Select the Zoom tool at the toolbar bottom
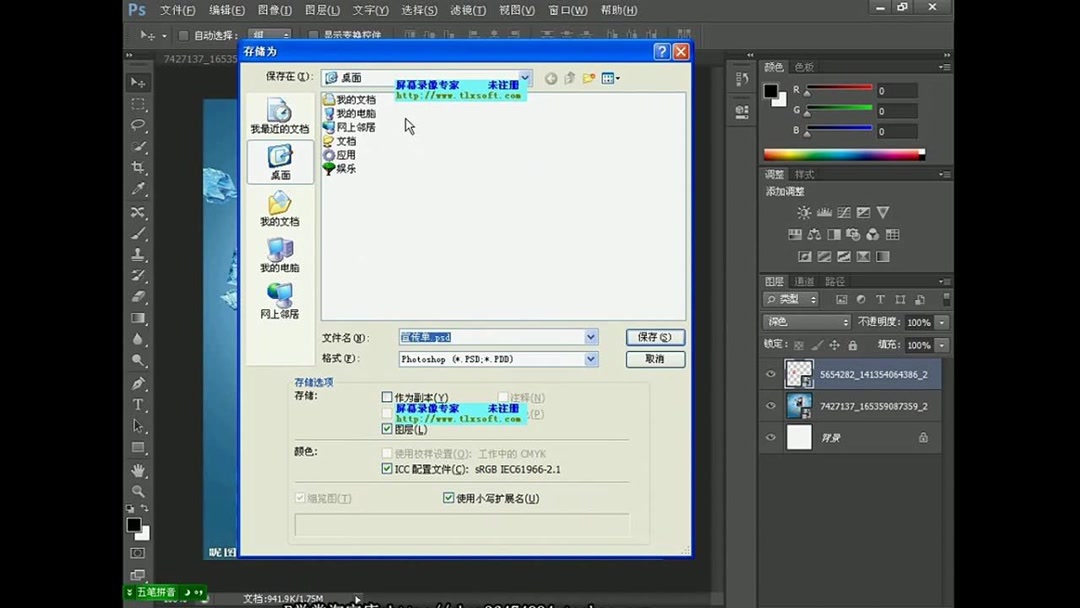The image size is (1080, 608). coord(138,487)
